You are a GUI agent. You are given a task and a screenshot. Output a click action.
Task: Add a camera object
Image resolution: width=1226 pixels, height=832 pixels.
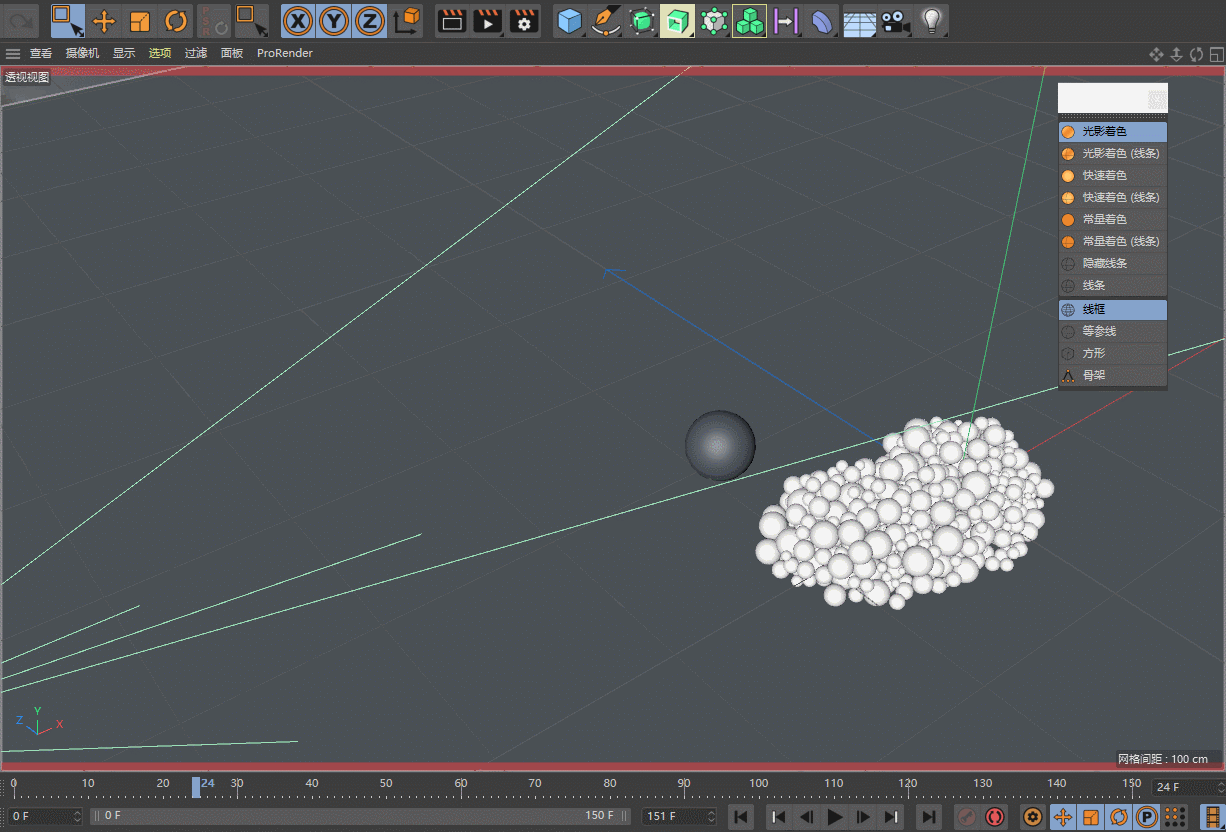(895, 20)
